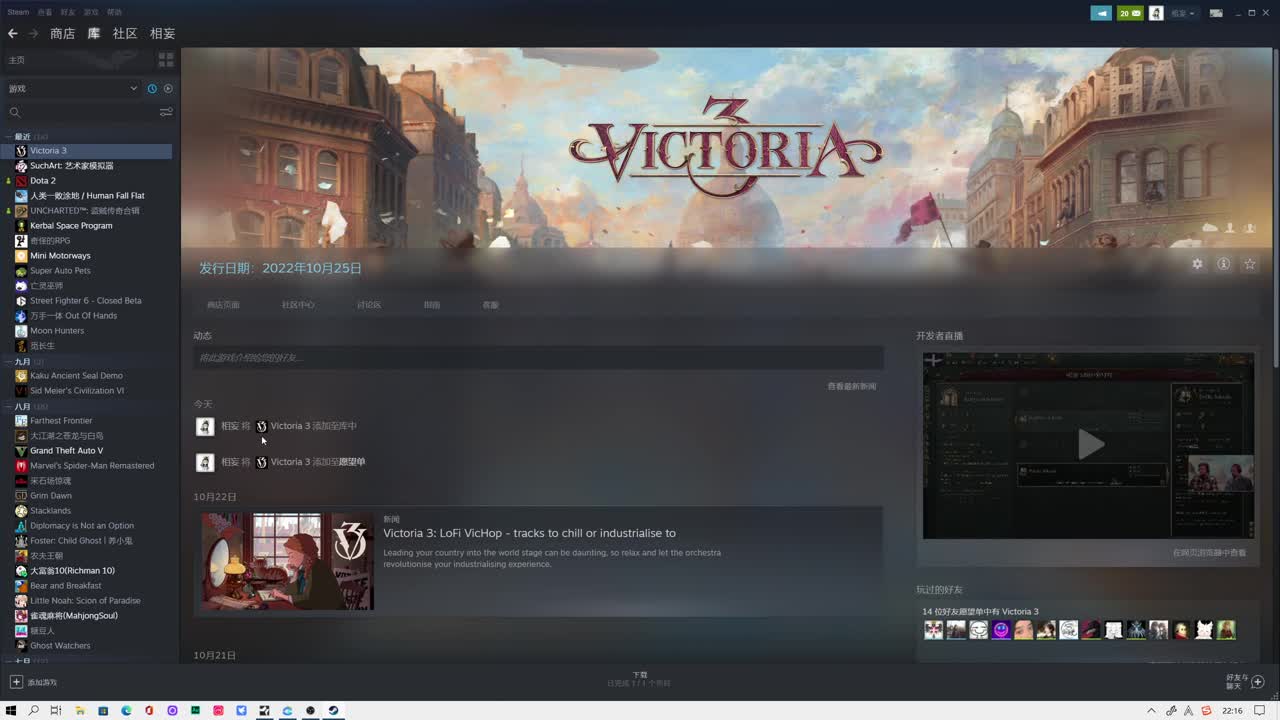Open the green notifications inbox button
Image resolution: width=1280 pixels, height=720 pixels.
pos(1130,13)
